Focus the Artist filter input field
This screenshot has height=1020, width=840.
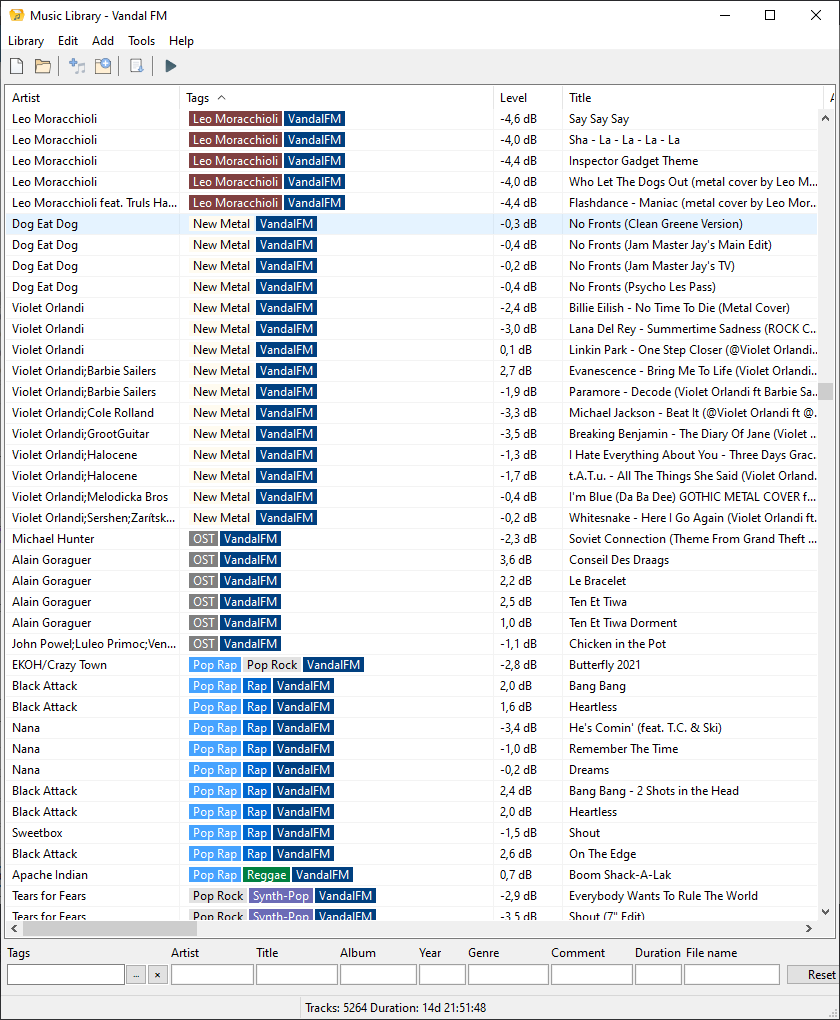(212, 974)
